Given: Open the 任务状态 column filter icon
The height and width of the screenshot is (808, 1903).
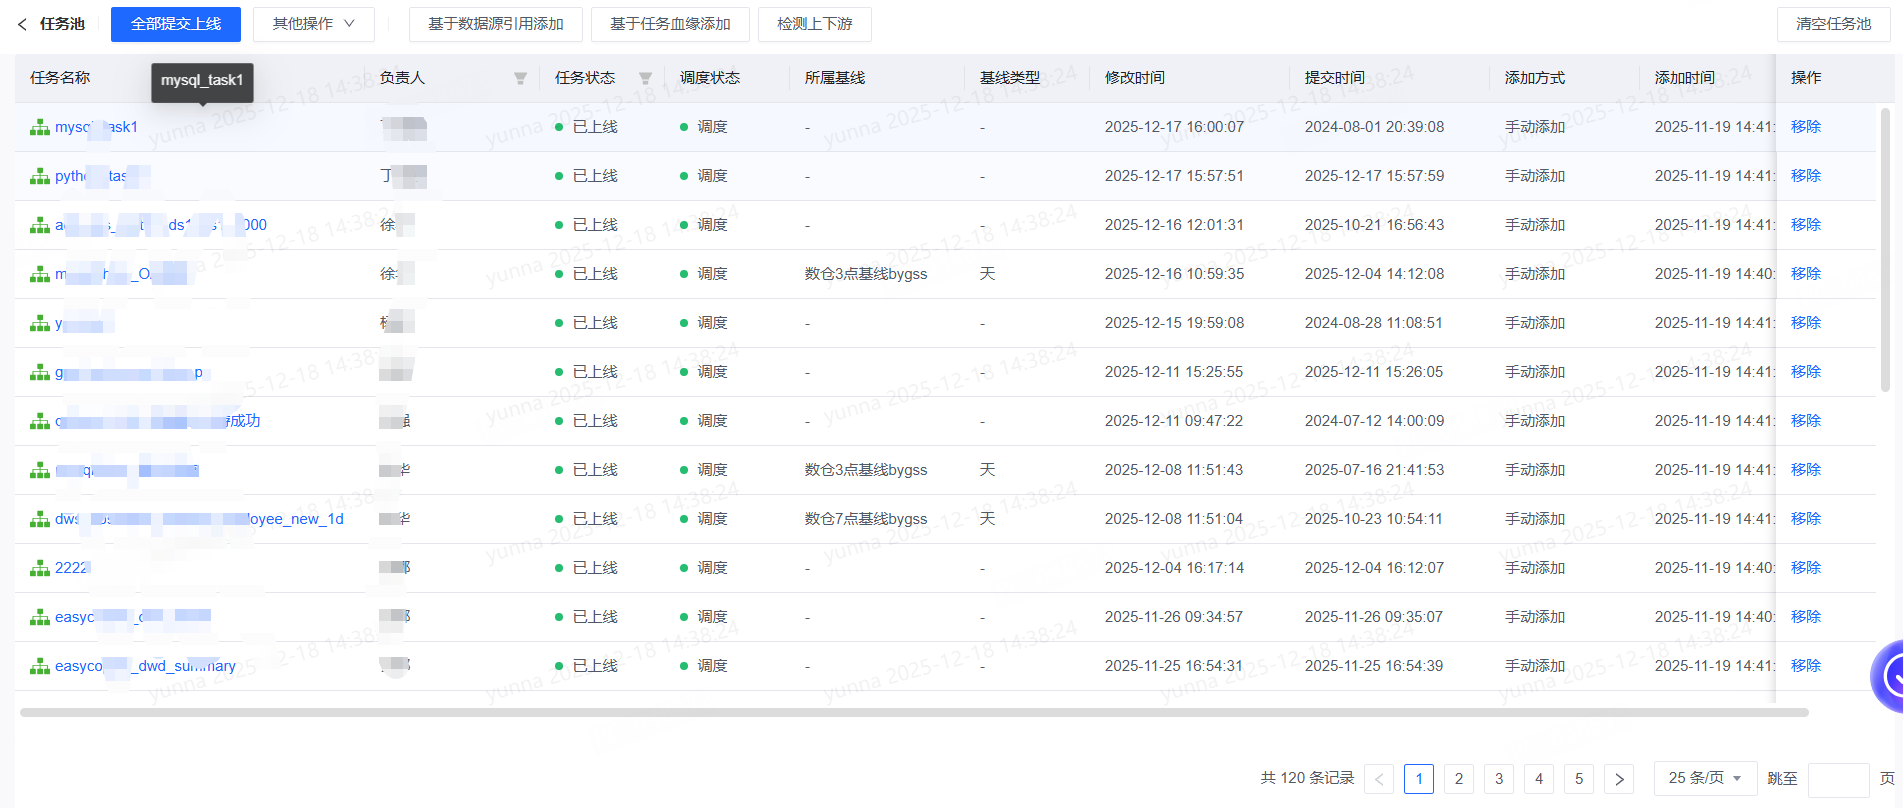Looking at the screenshot, I should (645, 78).
